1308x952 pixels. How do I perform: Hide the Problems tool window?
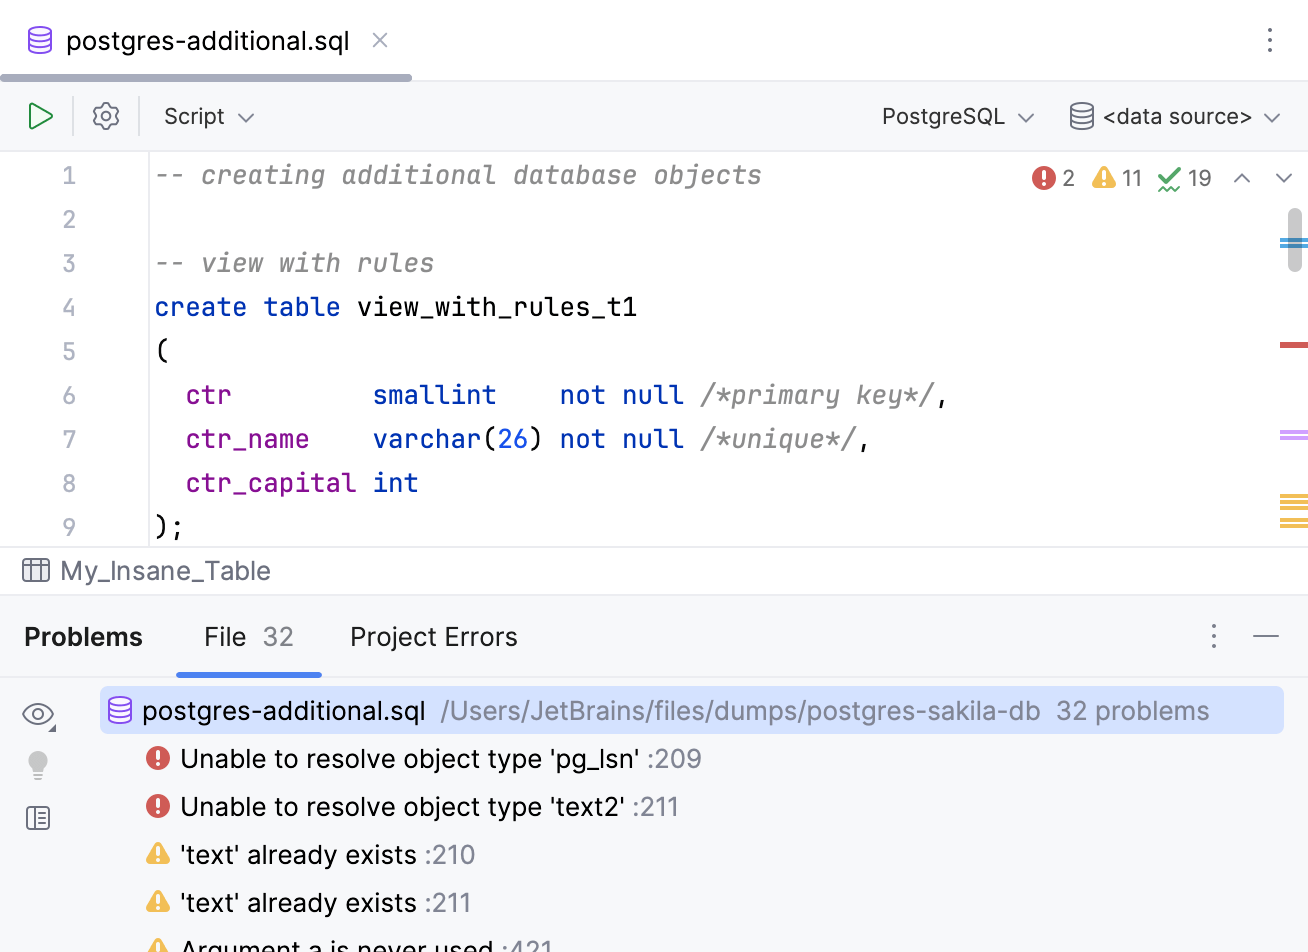(x=1266, y=636)
